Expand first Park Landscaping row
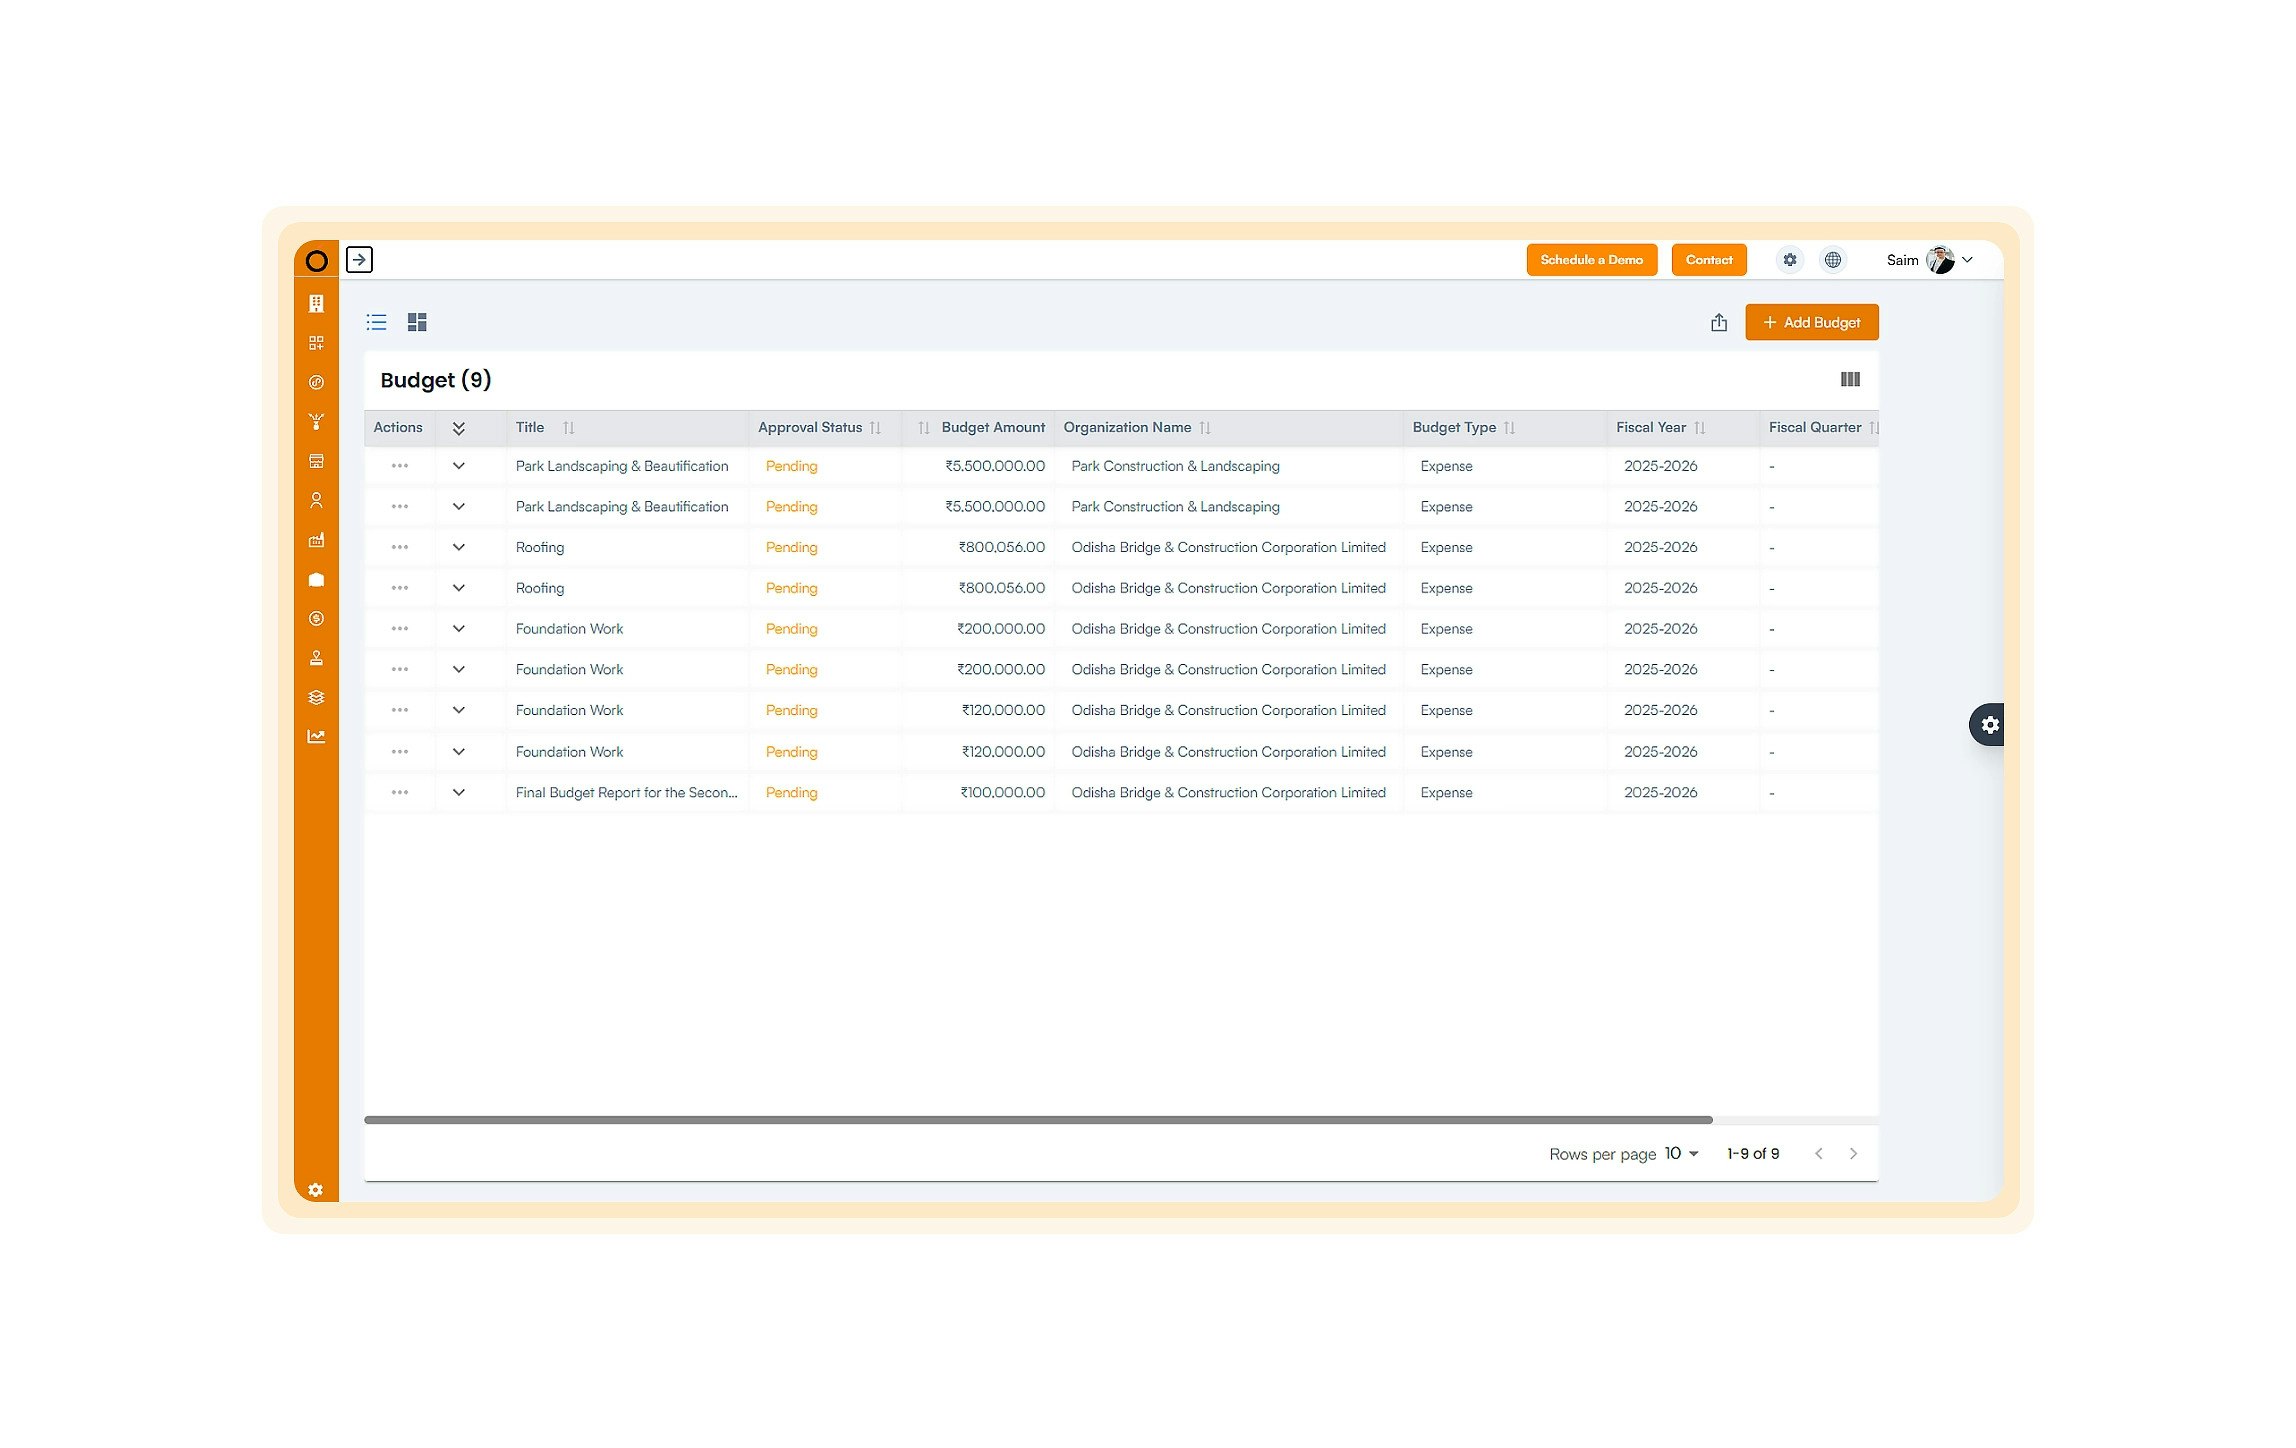 [458, 466]
